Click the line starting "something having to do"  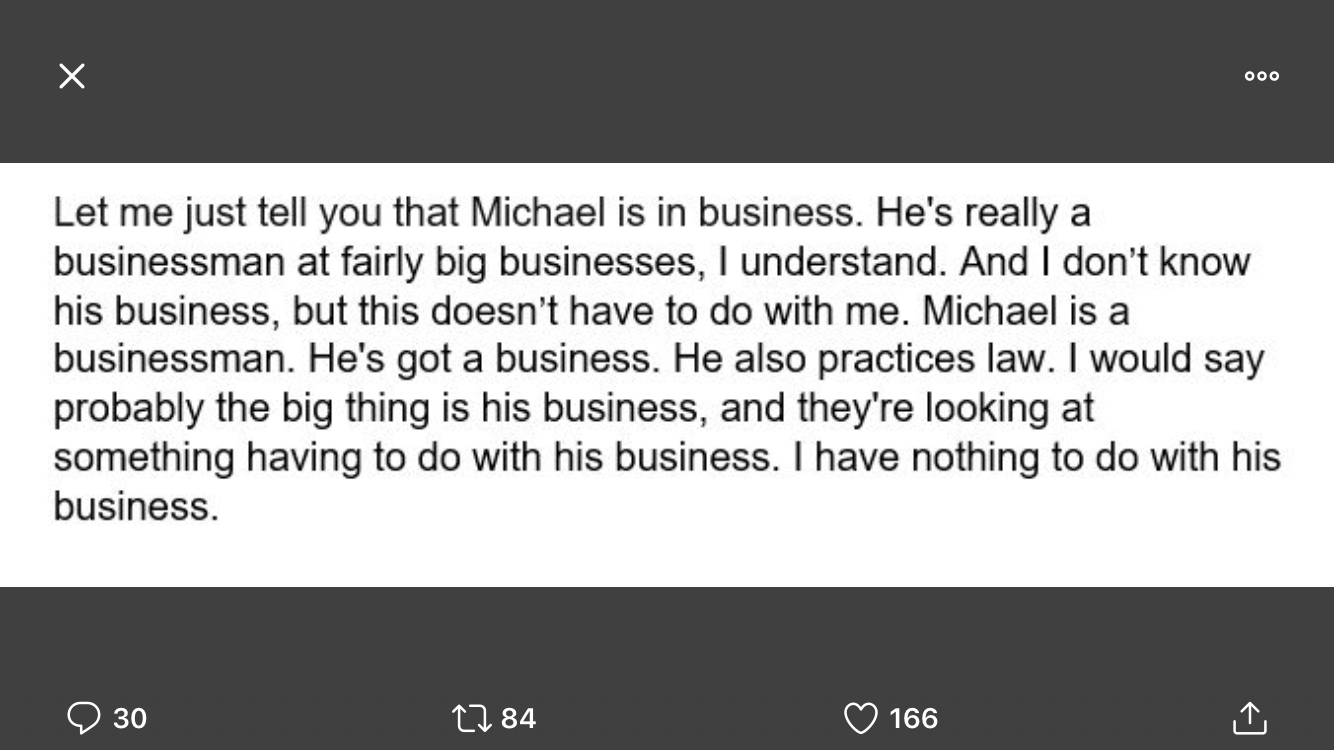666,457
